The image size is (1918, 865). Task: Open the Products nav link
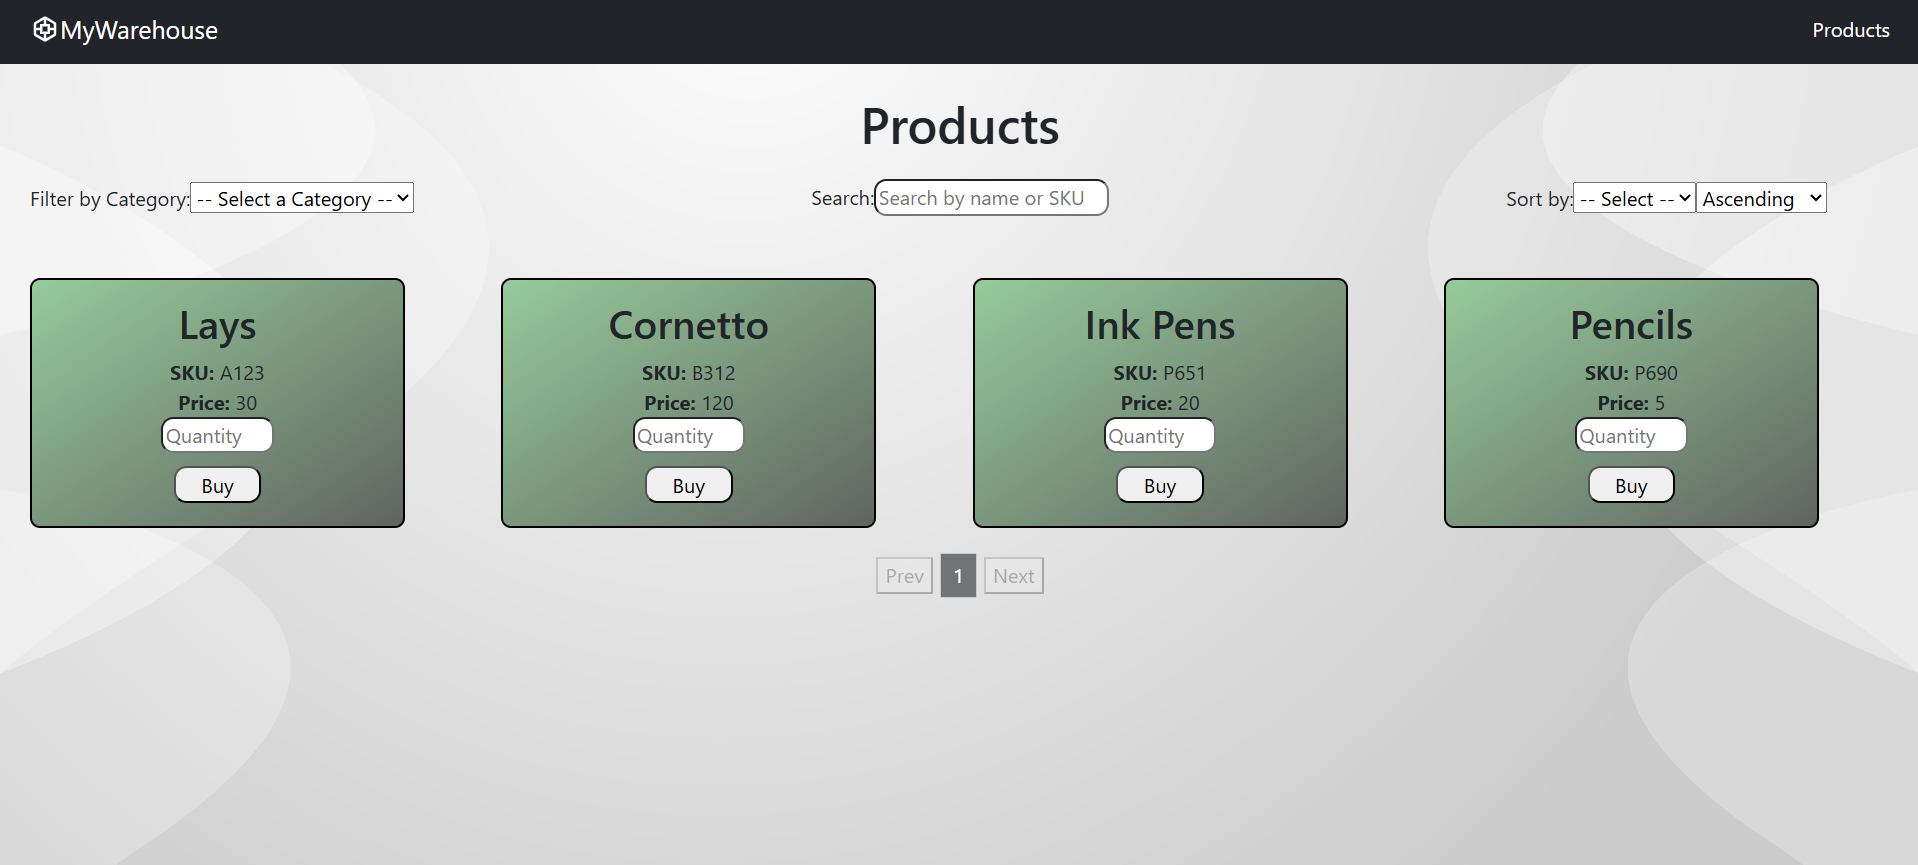(x=1850, y=30)
